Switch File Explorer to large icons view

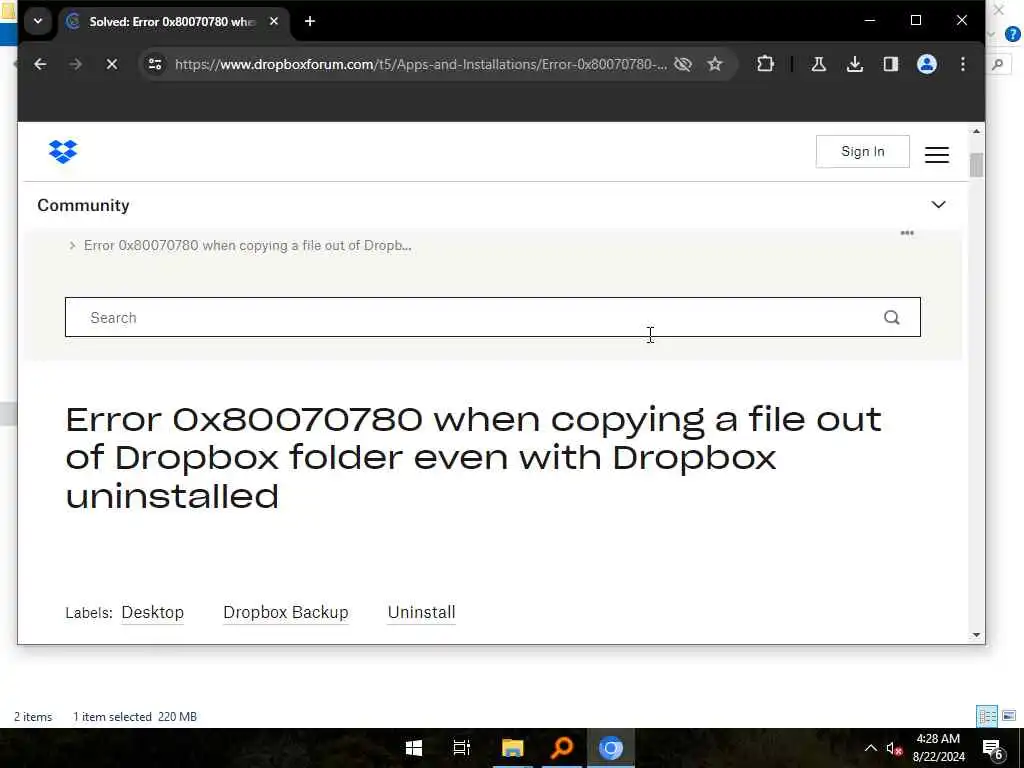coord(1009,716)
